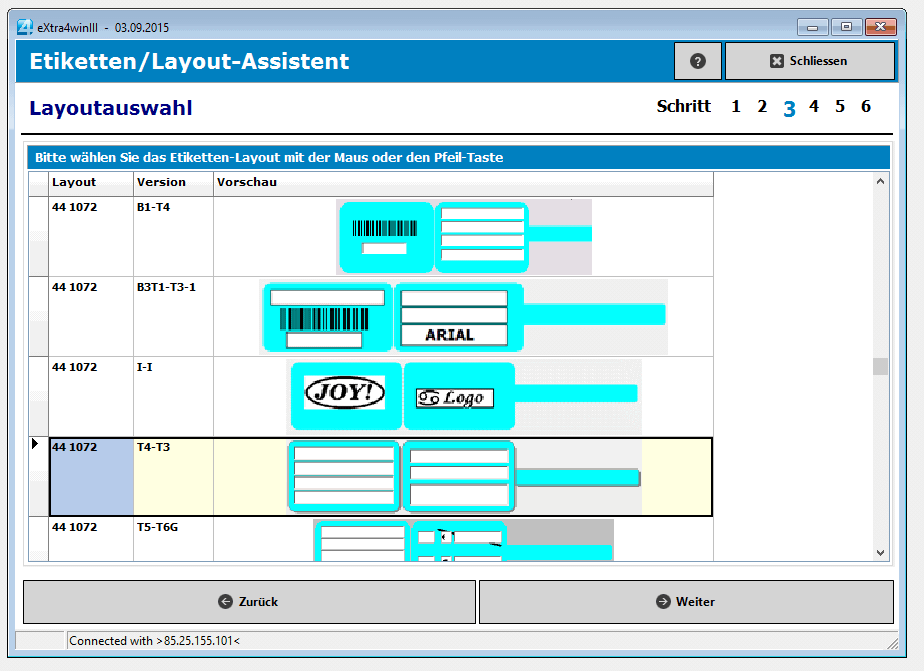
Task: Jump to wizard step 6
Action: 866,107
